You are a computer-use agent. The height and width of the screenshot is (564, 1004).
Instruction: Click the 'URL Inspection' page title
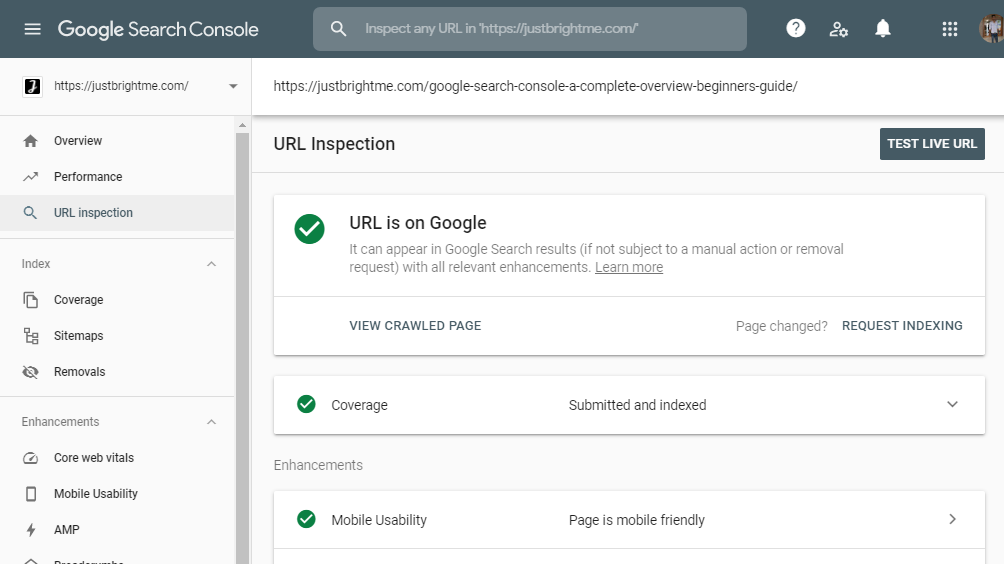click(334, 144)
